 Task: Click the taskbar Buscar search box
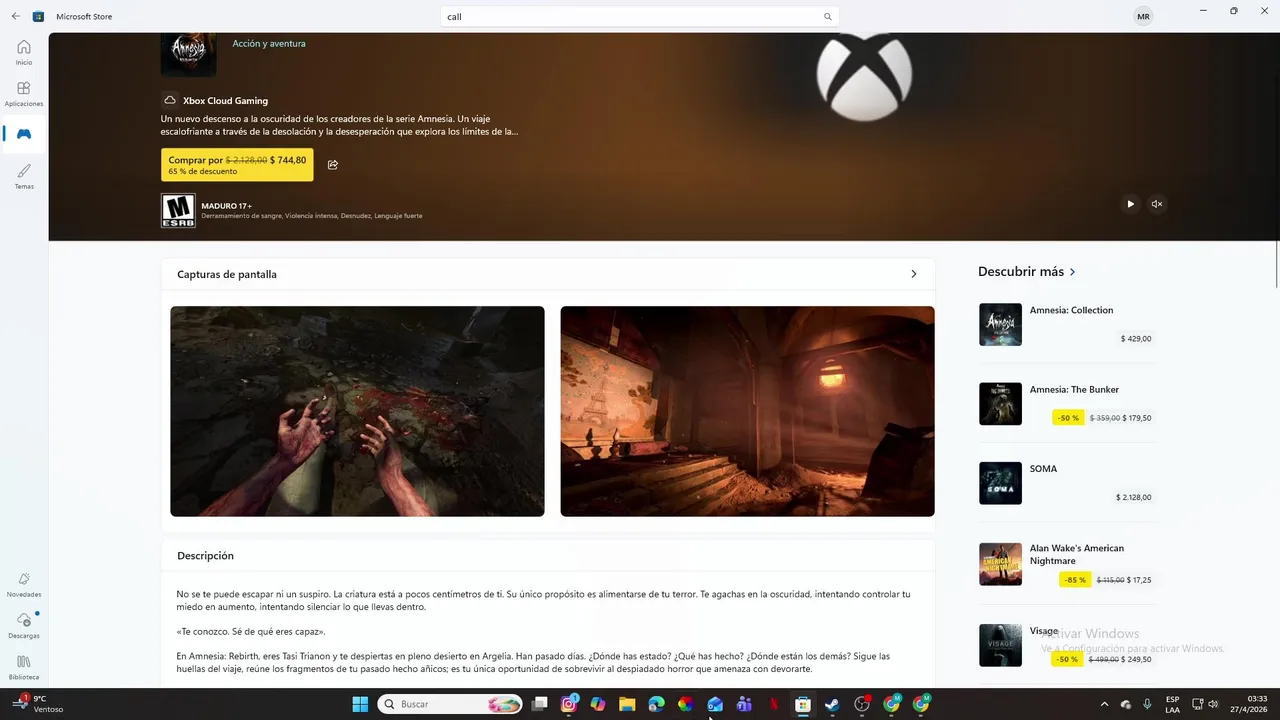point(452,704)
